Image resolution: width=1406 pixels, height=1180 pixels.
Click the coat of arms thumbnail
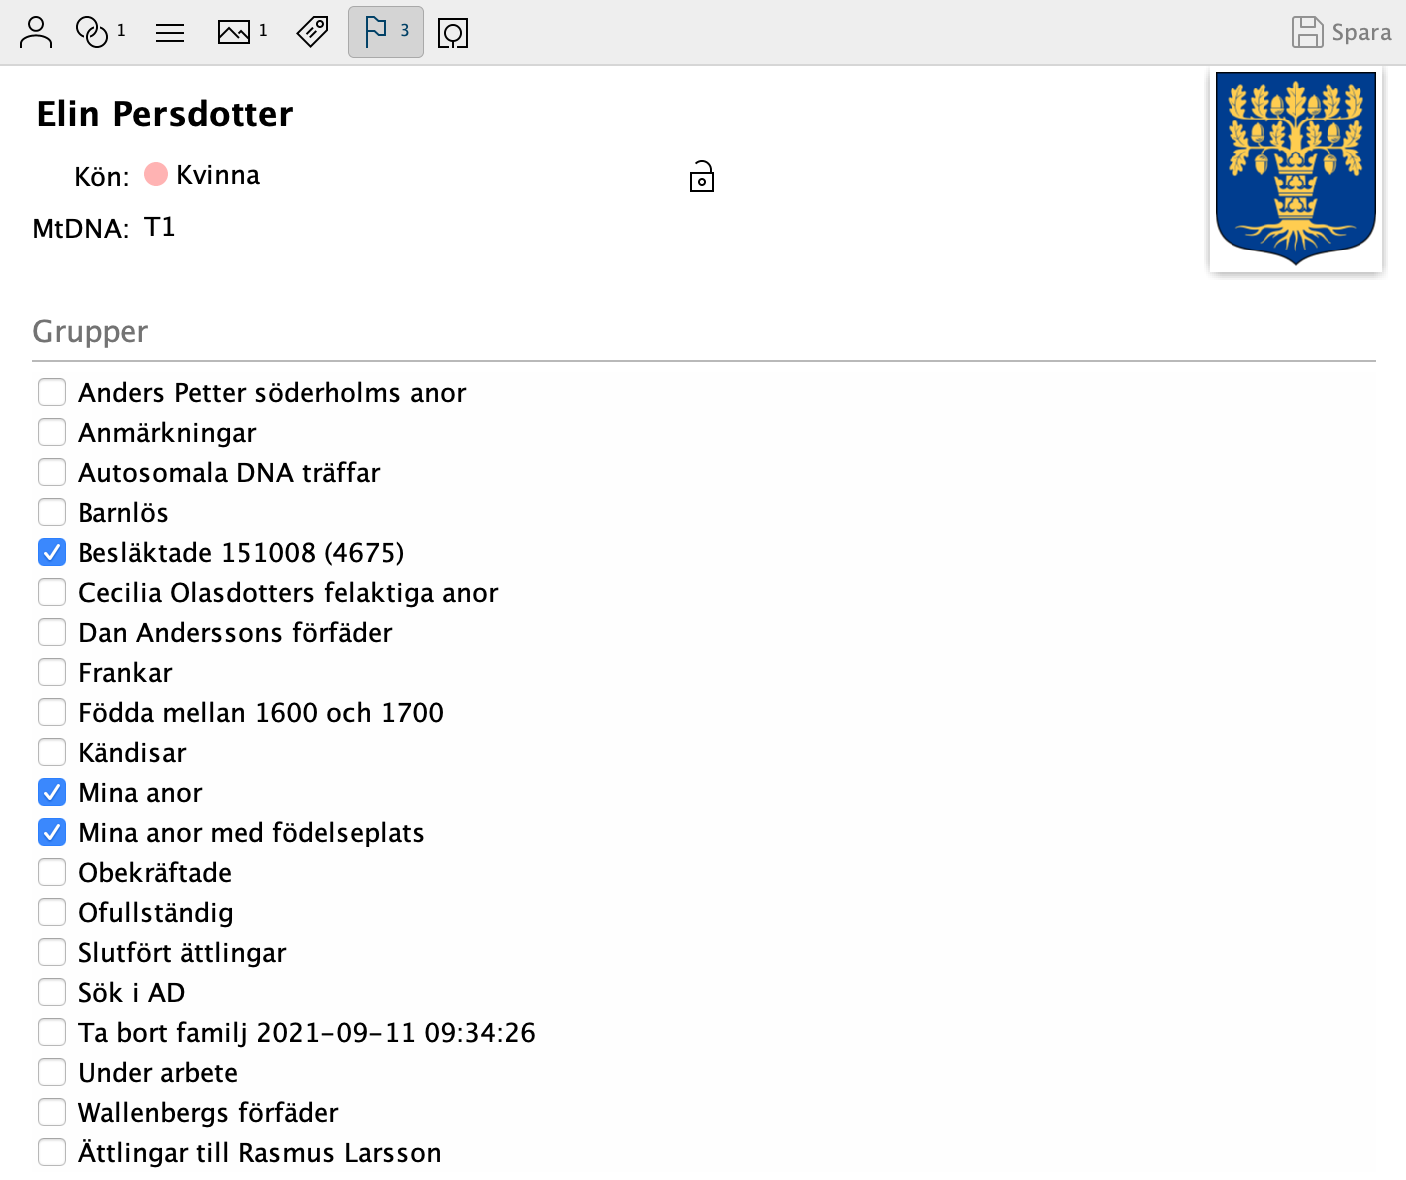(x=1295, y=168)
